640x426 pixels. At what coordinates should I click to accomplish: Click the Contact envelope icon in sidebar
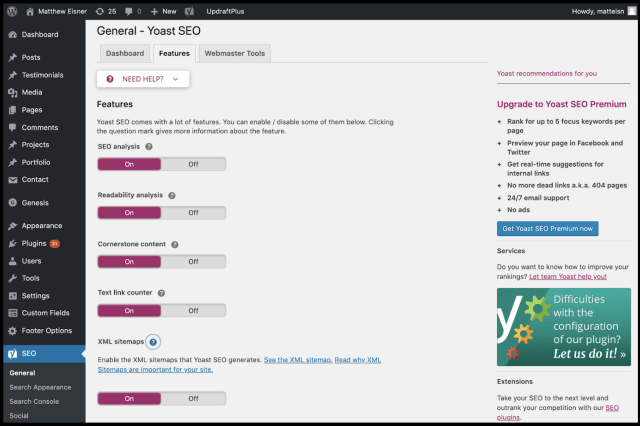point(13,180)
